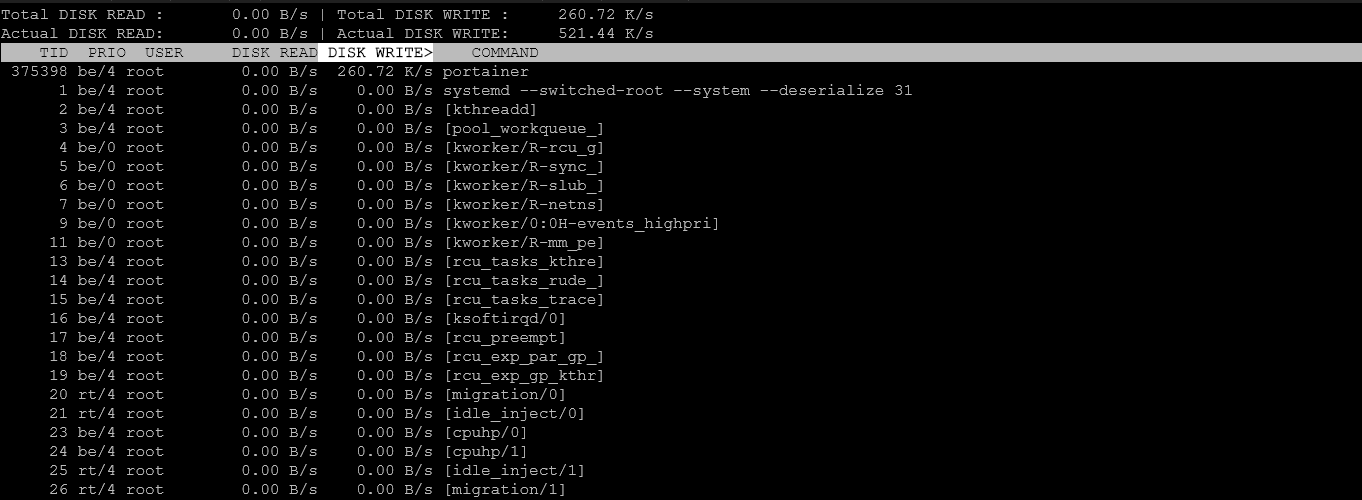The image size is (1362, 500).
Task: Click the [ksoftirqd/0] process
Action: click(x=504, y=319)
